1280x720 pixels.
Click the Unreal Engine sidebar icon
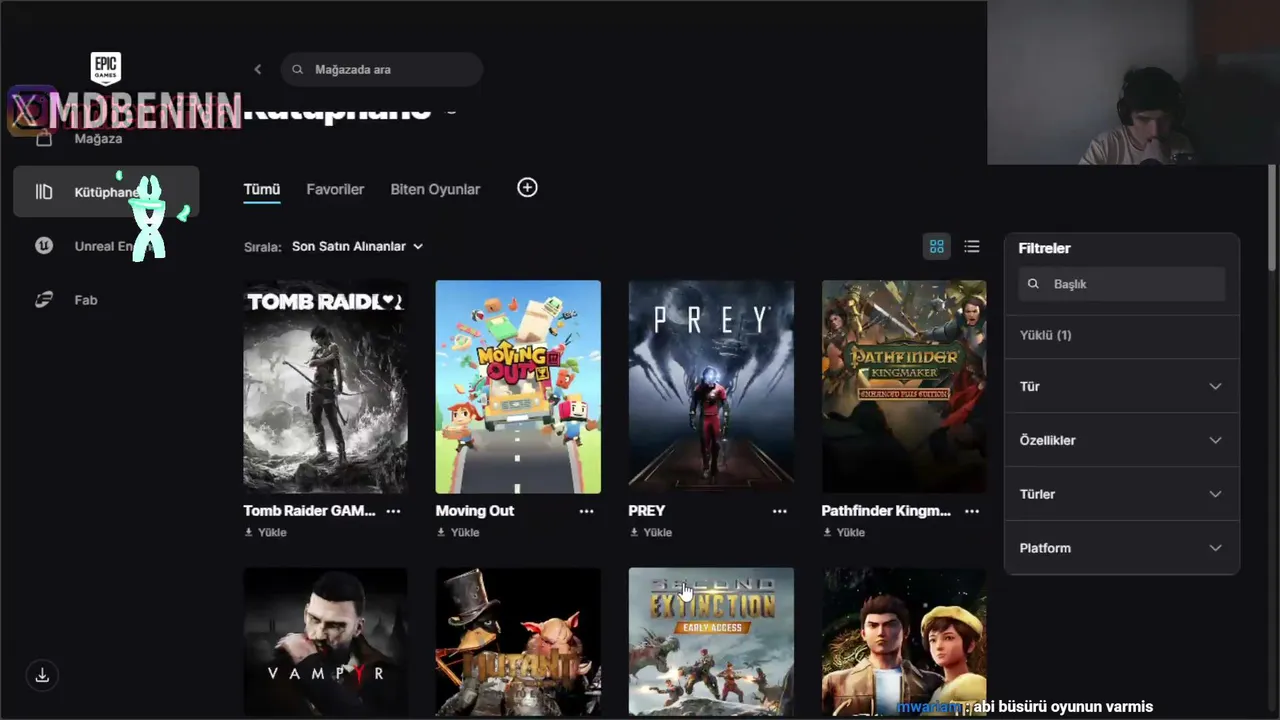pyautogui.click(x=44, y=246)
